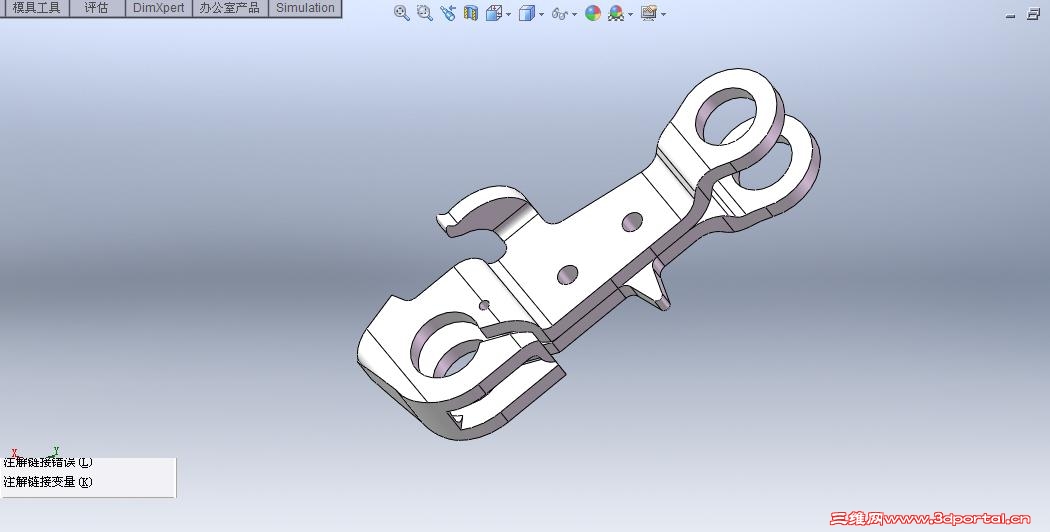The height and width of the screenshot is (532, 1050).
Task: Open the View Settings dropdown arrow
Action: [x=663, y=14]
